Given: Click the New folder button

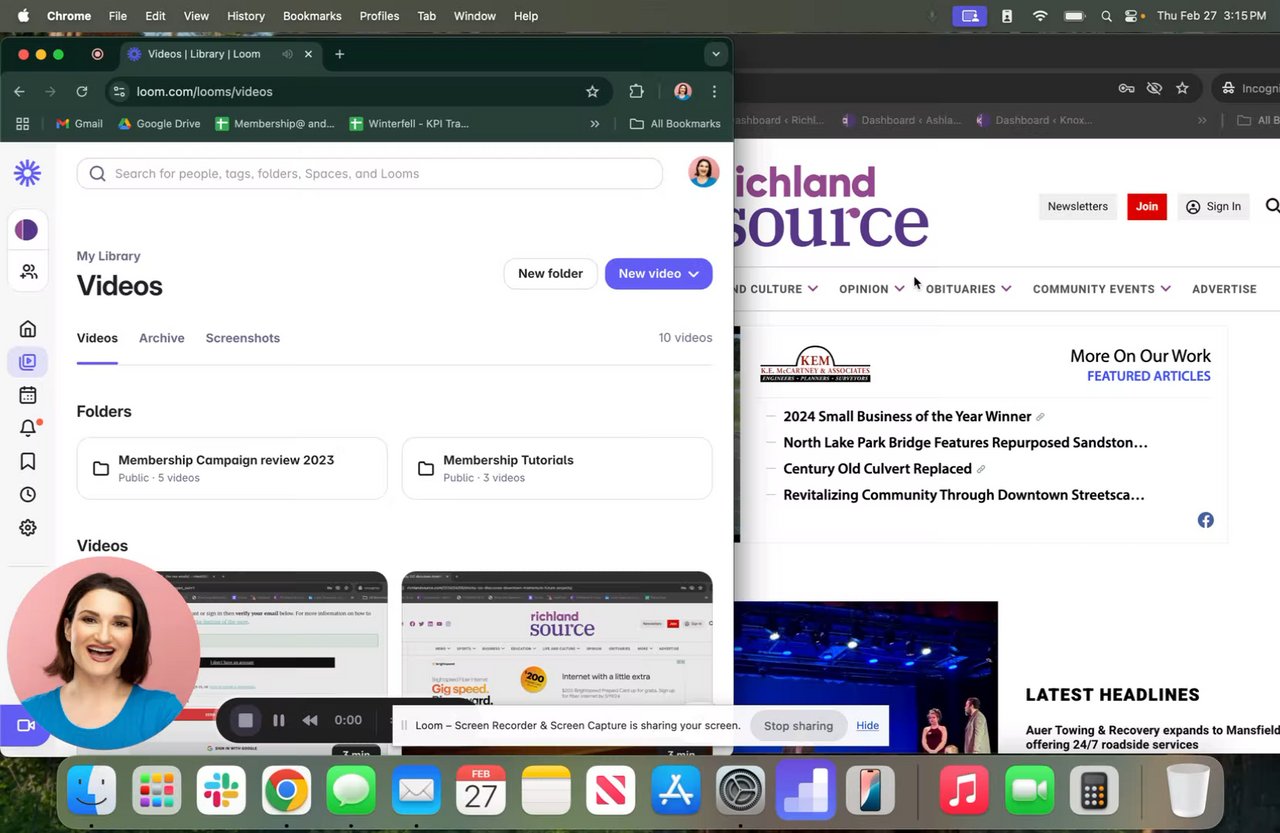Looking at the screenshot, I should [x=550, y=274].
